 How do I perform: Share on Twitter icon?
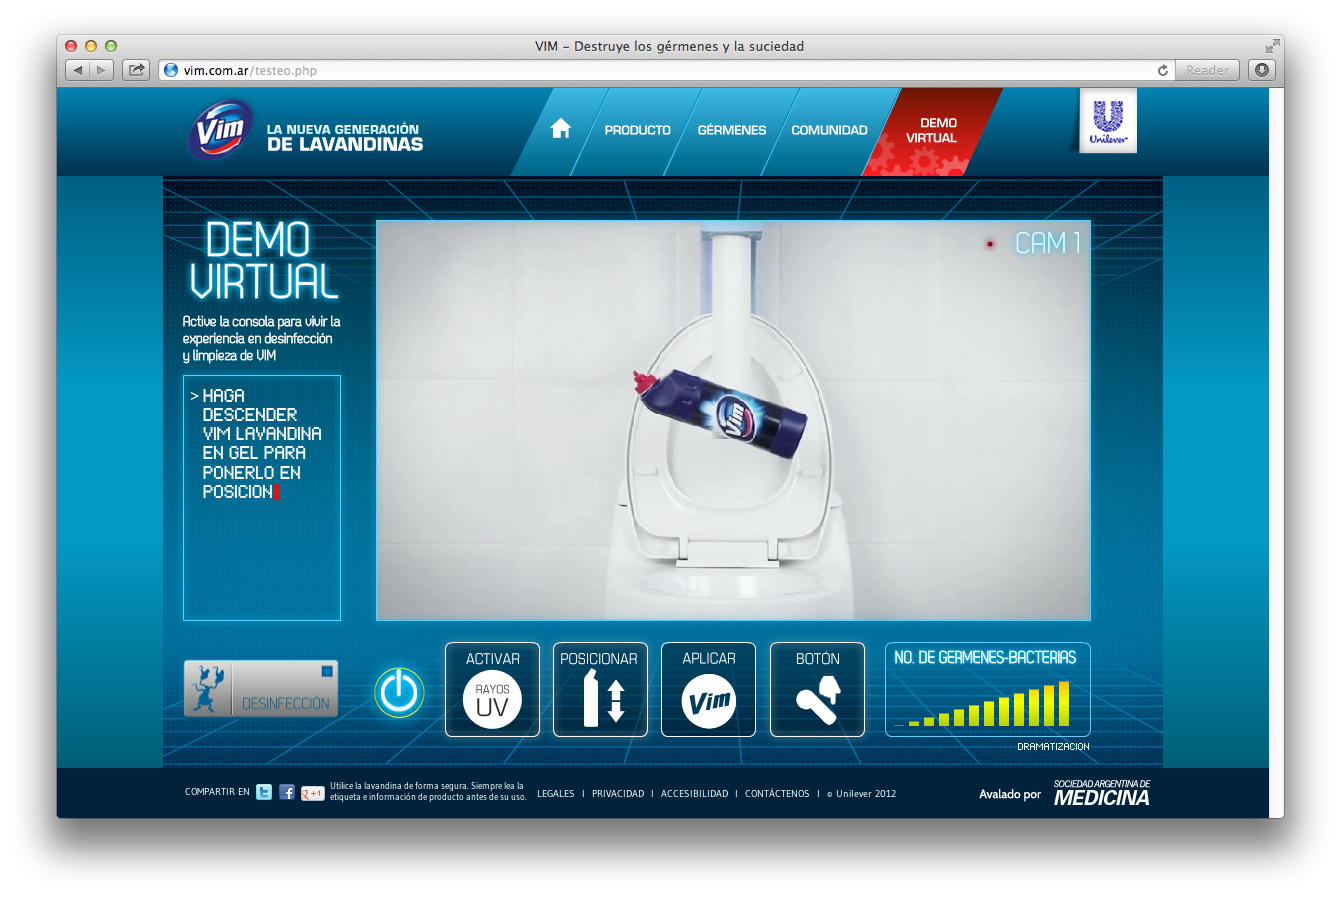[x=264, y=792]
